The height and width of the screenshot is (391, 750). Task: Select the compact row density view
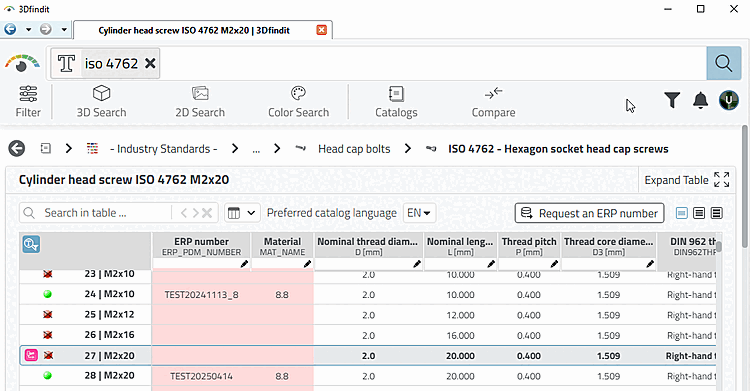682,213
